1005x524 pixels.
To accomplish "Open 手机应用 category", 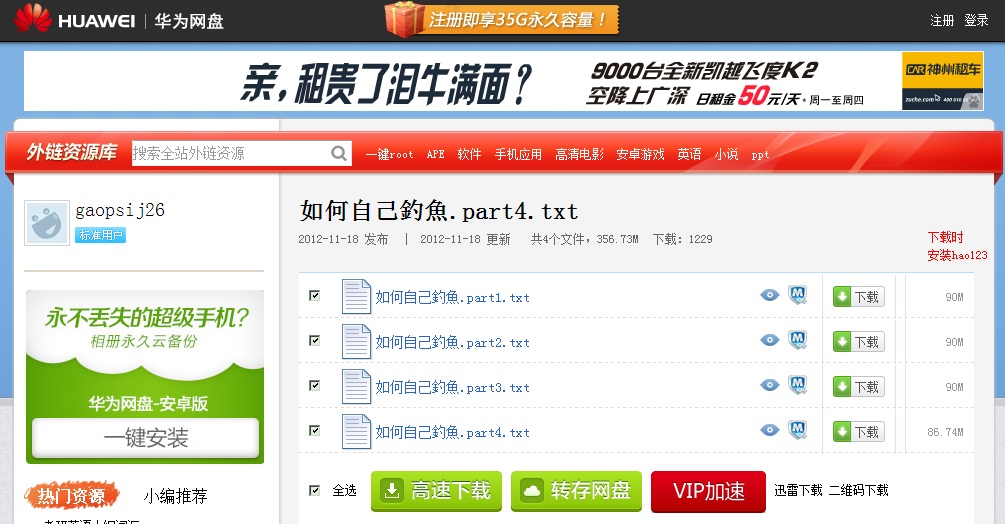I will coord(518,154).
